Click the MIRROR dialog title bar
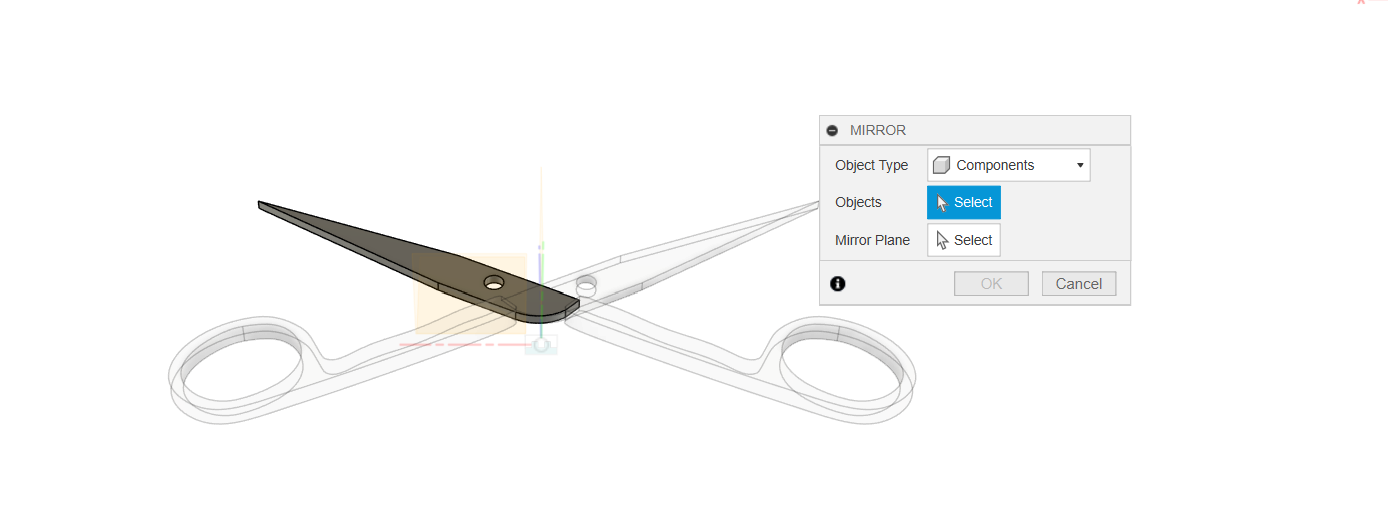This screenshot has height=521, width=1388. [975, 131]
